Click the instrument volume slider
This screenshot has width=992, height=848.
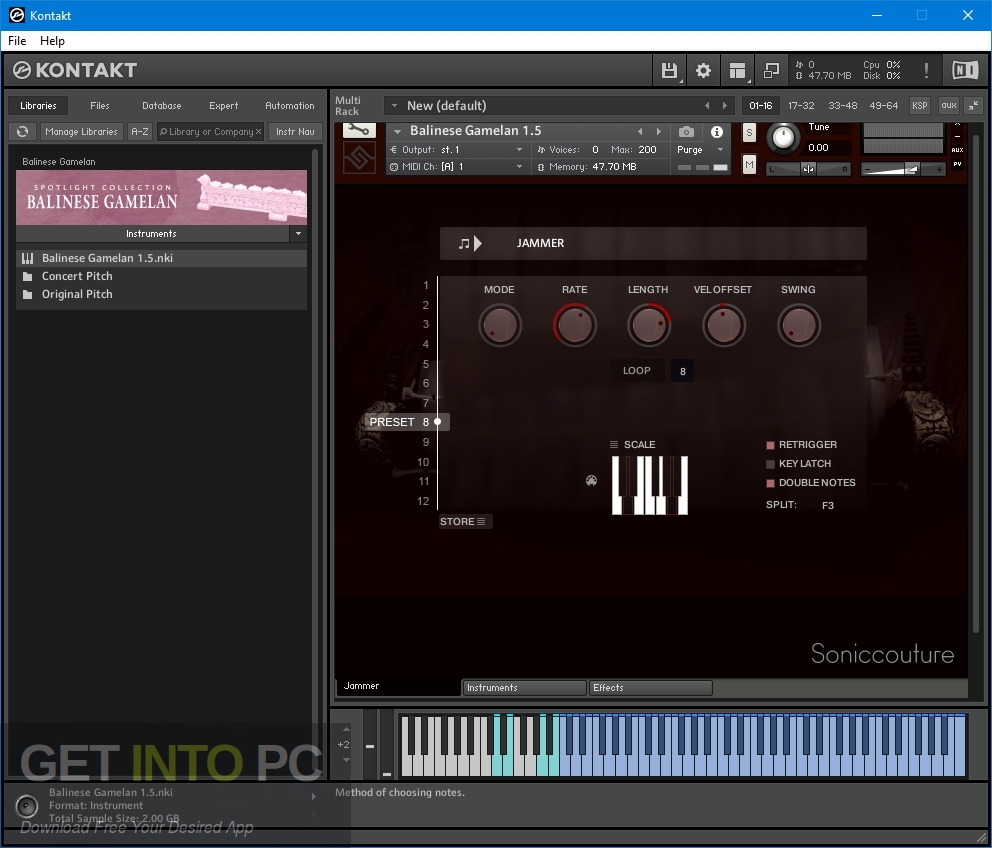[903, 169]
